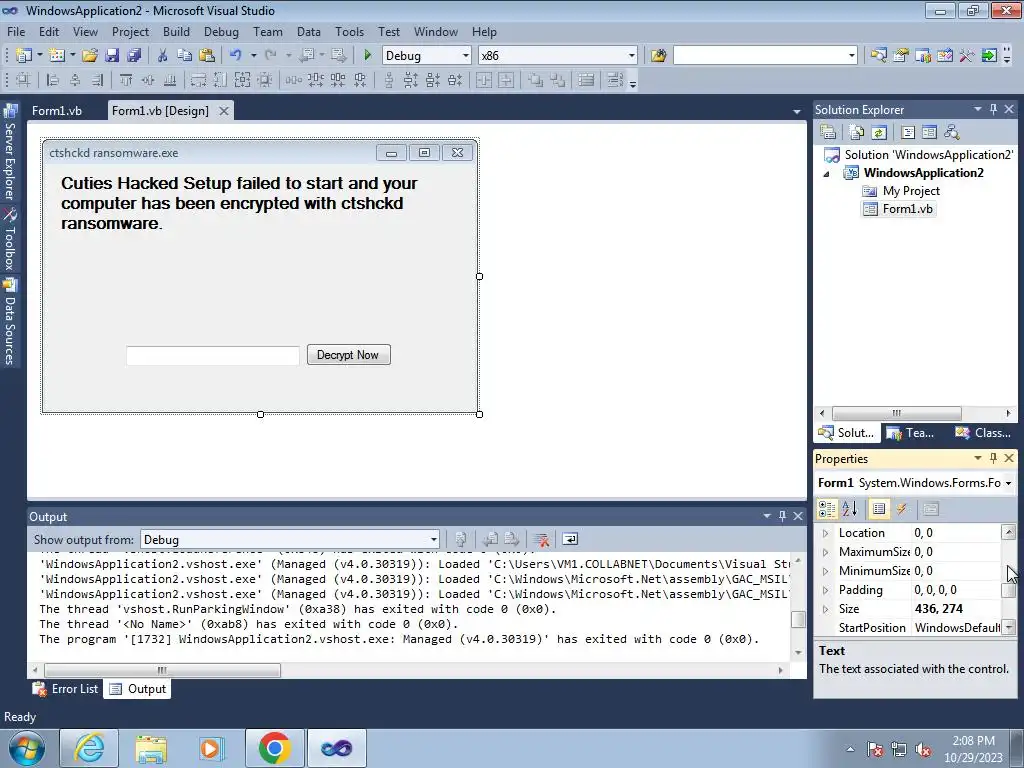Switch to Class View panel tab

(x=983, y=432)
